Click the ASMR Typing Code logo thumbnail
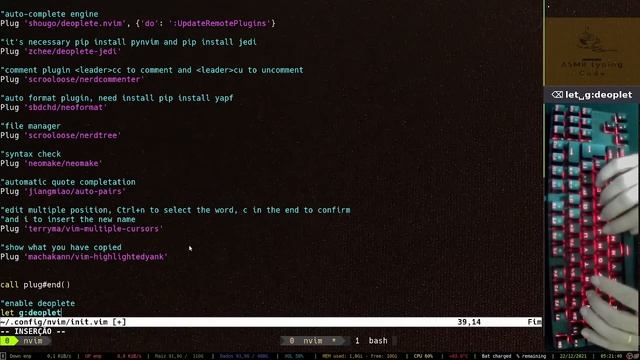The height and width of the screenshot is (360, 640). 592,51
